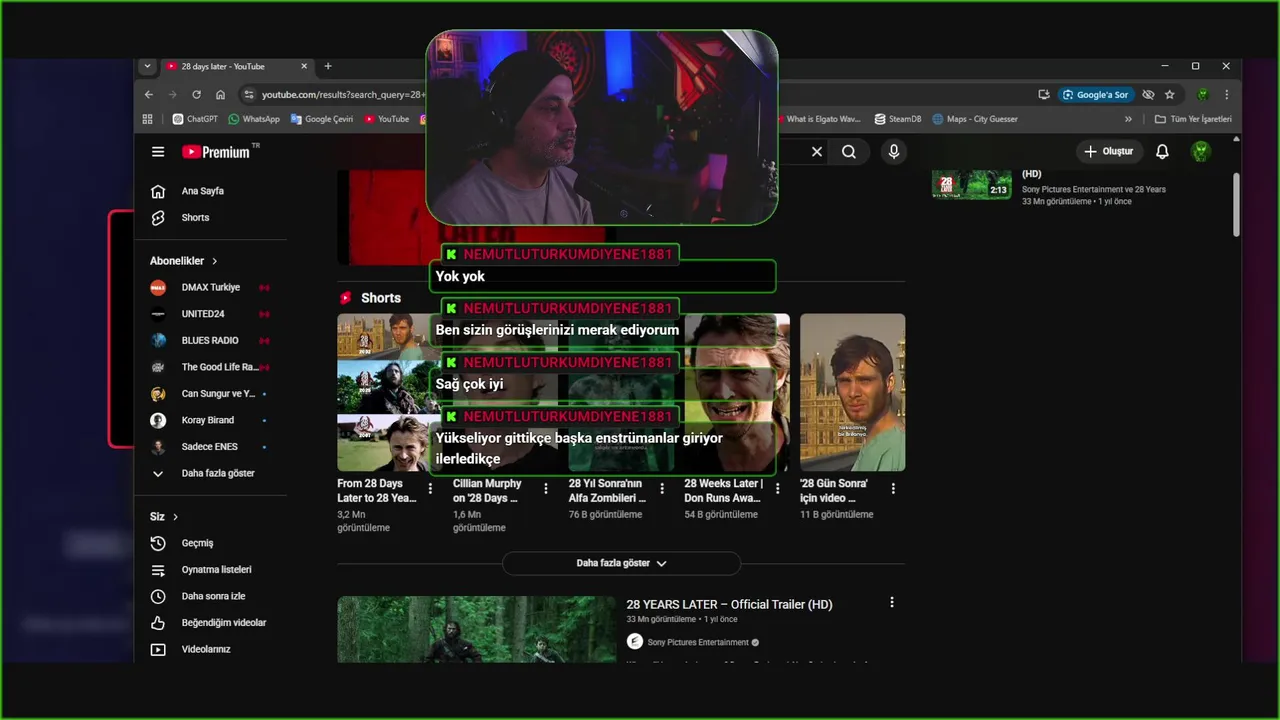Open the ChatGPT bookmark
Viewport: 1280px width, 720px height.
pos(195,119)
